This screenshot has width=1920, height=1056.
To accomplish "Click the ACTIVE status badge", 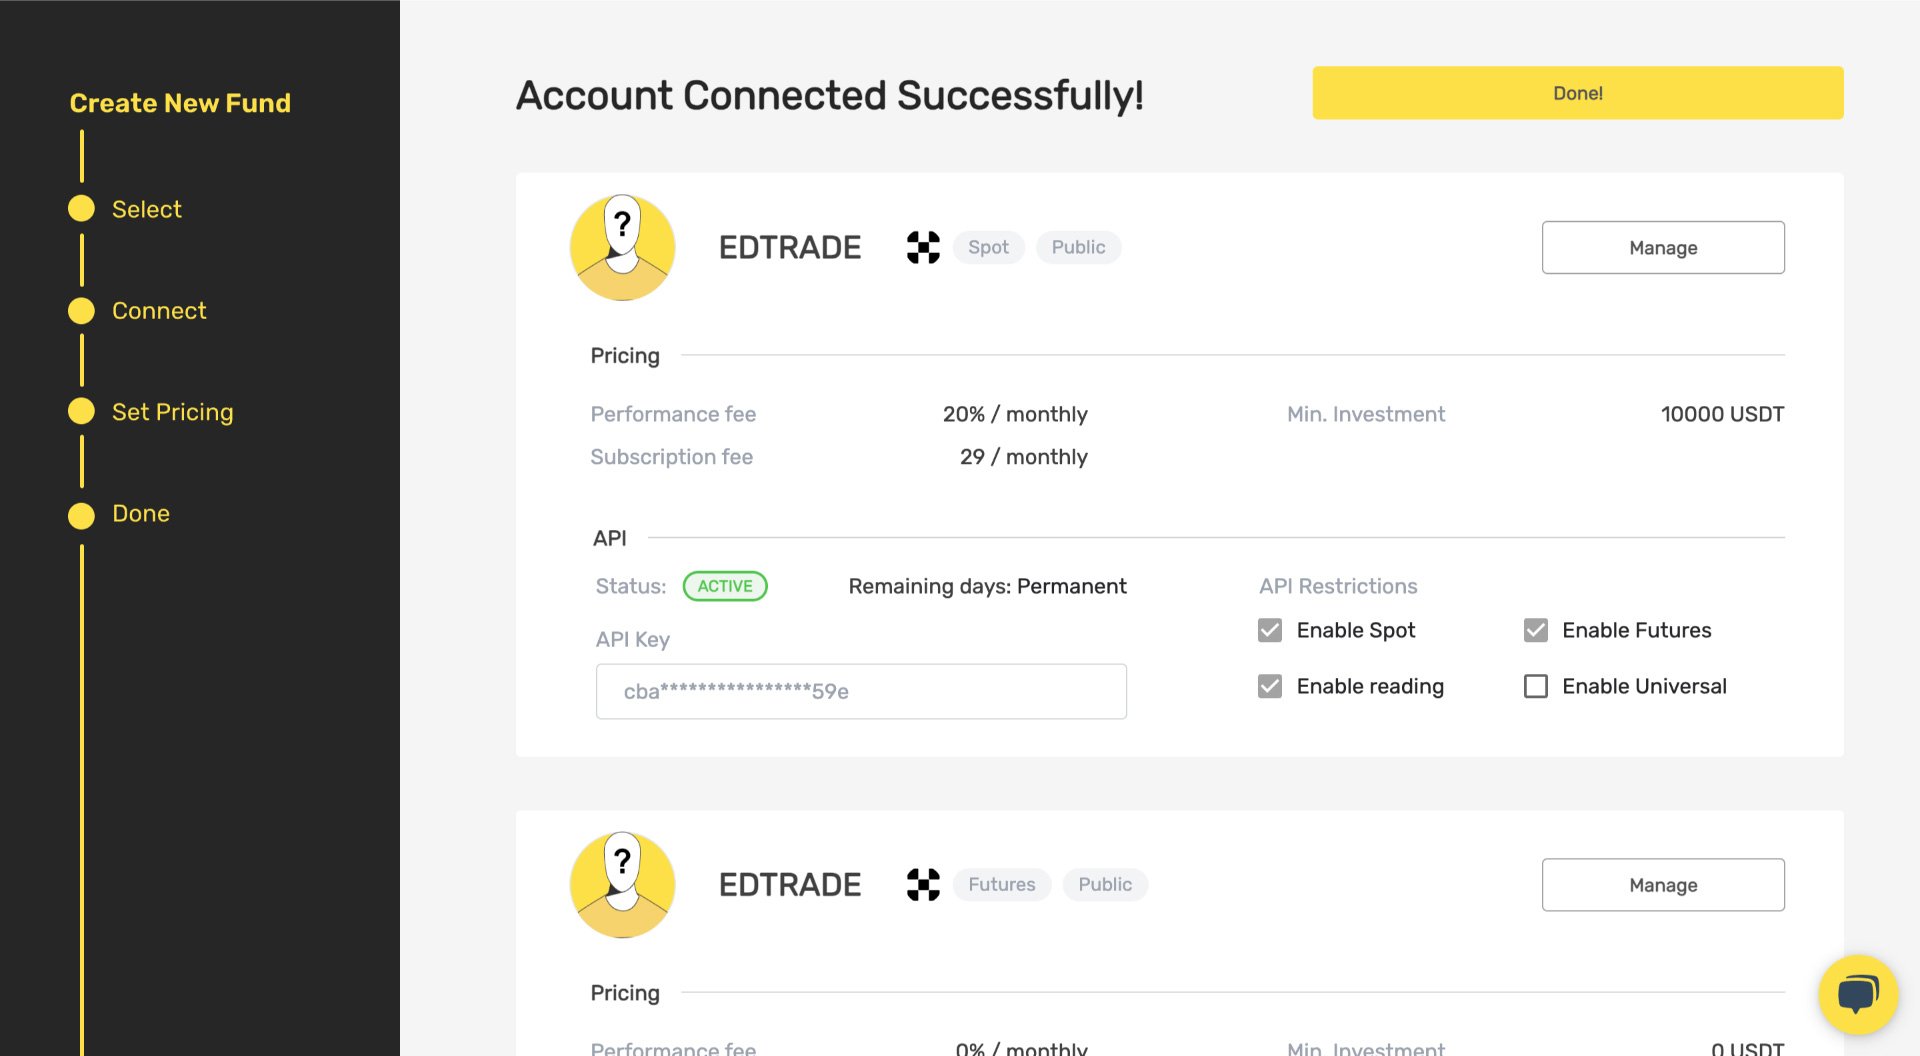I will pyautogui.click(x=724, y=586).
